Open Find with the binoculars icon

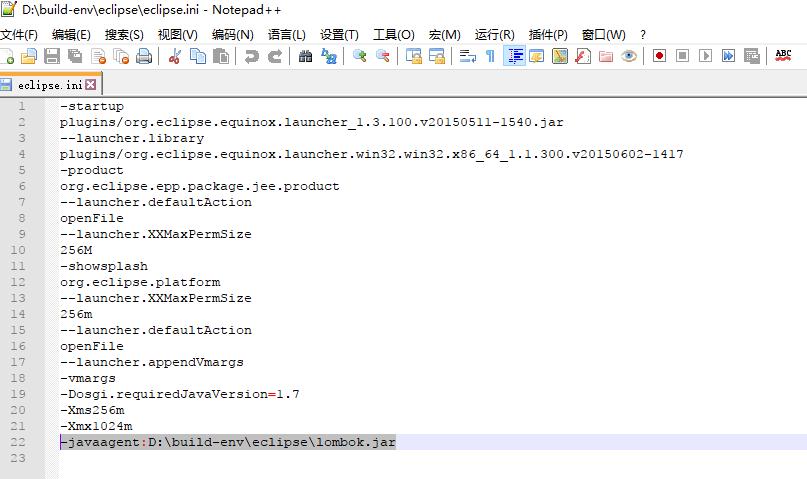pyautogui.click(x=305, y=56)
